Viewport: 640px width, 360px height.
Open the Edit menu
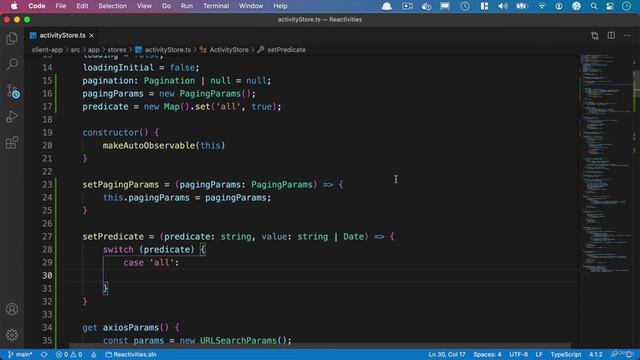tap(82, 6)
